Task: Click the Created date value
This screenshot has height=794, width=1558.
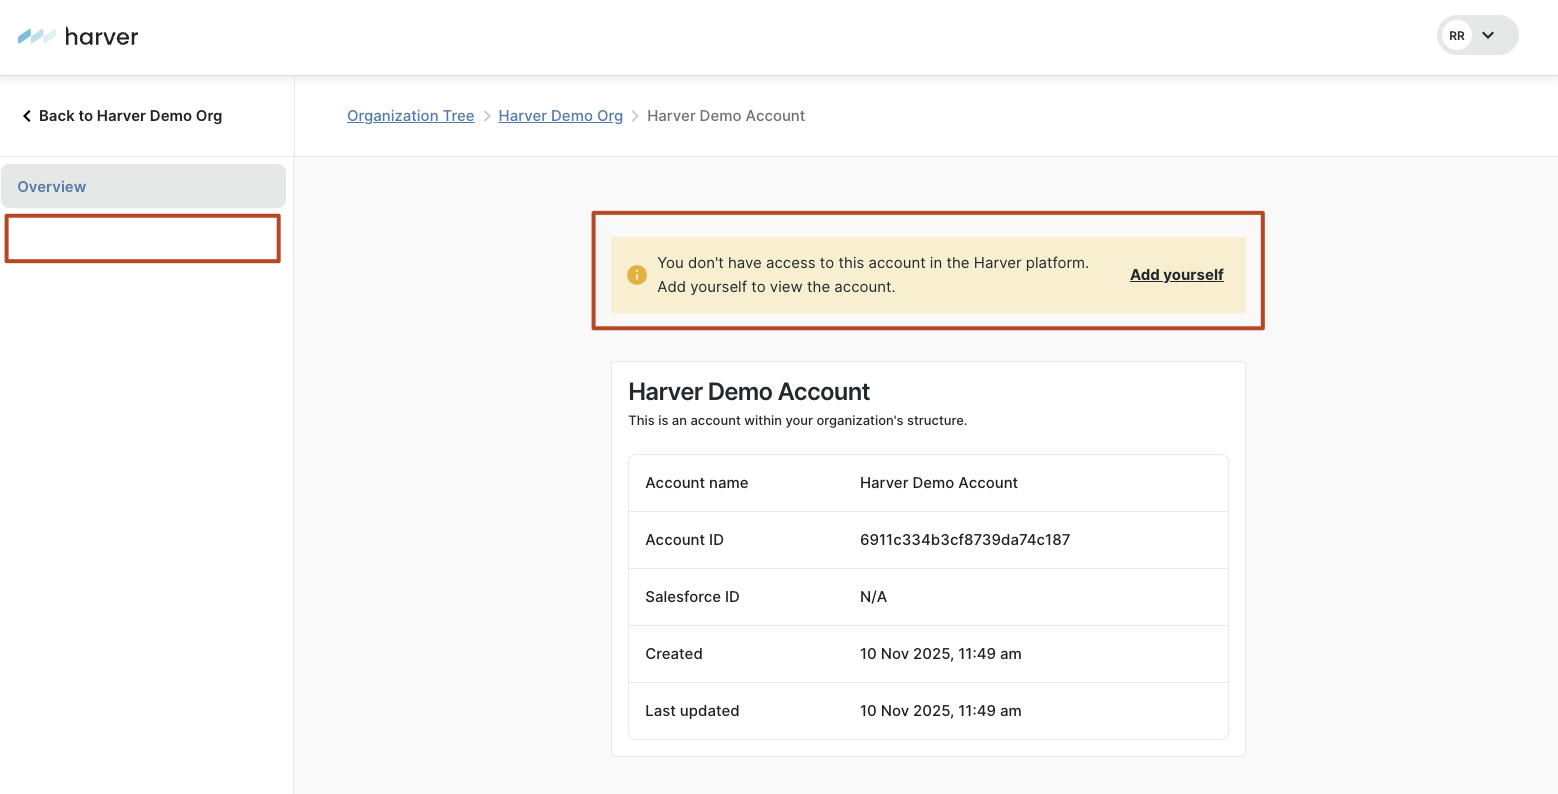Action: [x=940, y=654]
